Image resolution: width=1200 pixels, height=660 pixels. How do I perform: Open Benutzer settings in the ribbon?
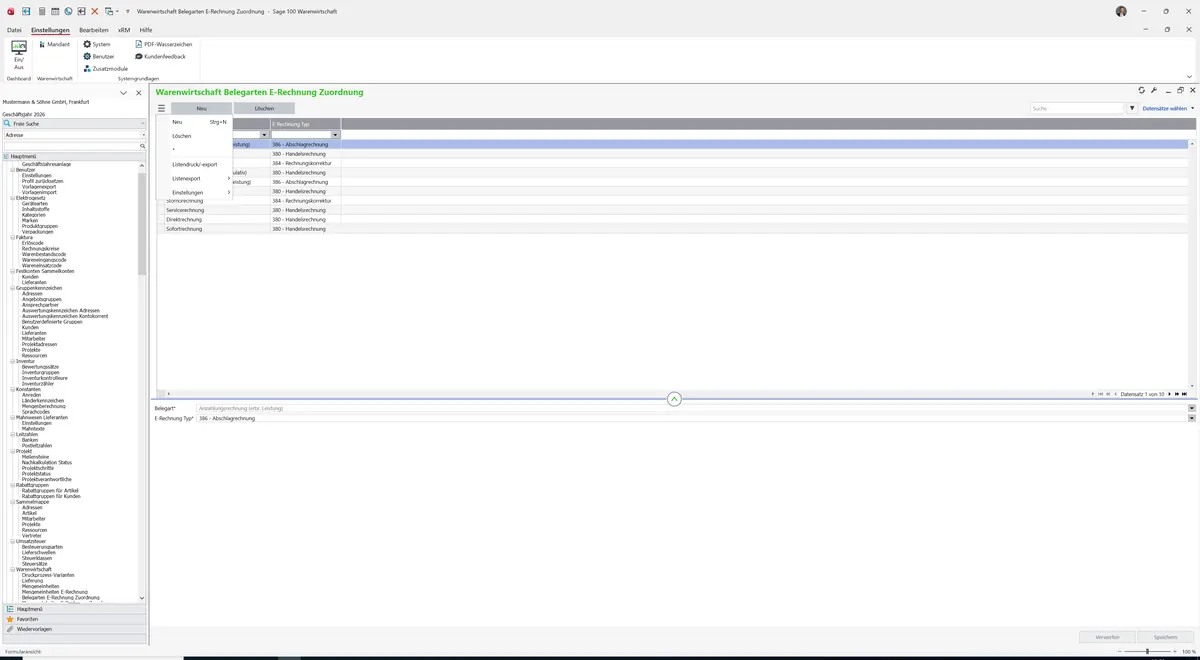point(99,56)
